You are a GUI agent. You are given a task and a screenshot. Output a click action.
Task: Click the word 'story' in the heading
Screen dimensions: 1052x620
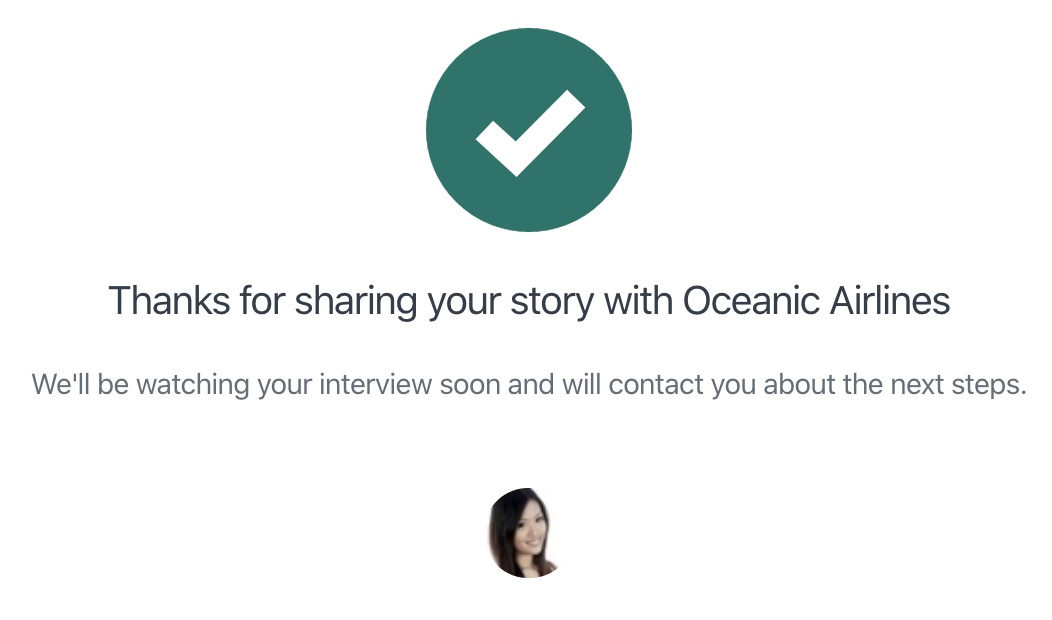[x=552, y=303]
